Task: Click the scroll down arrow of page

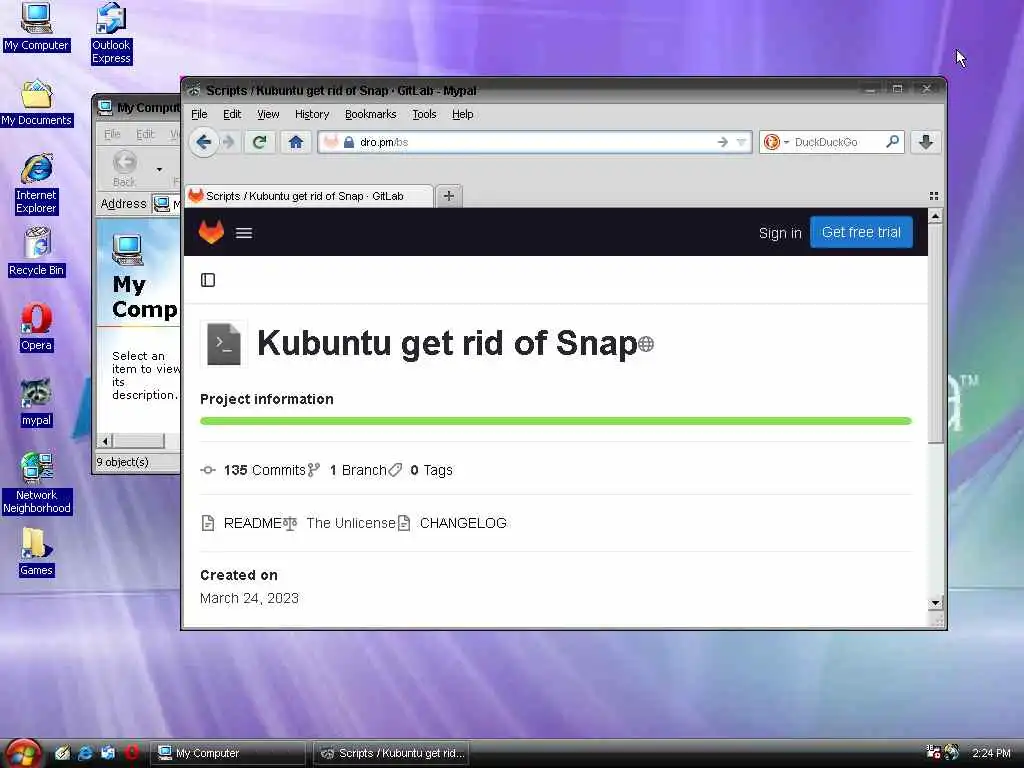Action: click(935, 603)
